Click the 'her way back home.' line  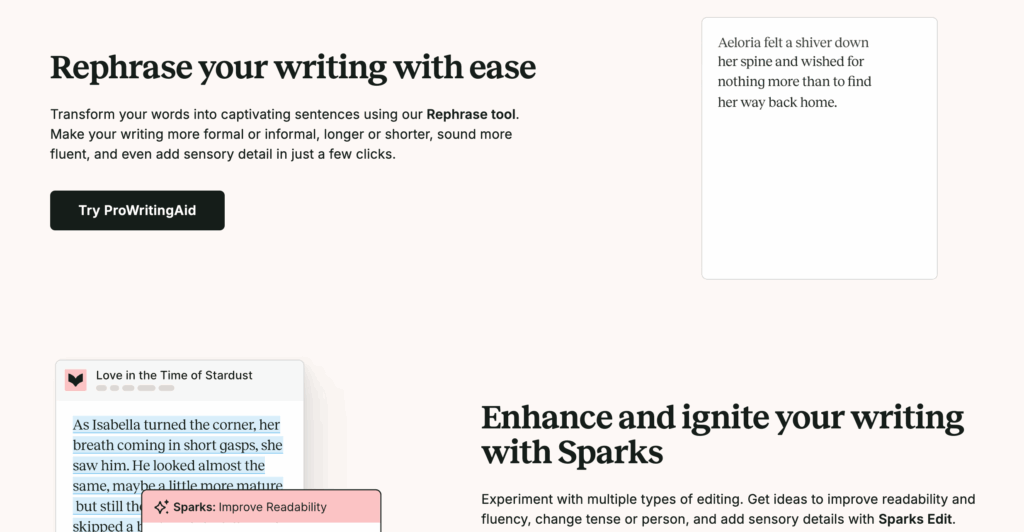(777, 102)
